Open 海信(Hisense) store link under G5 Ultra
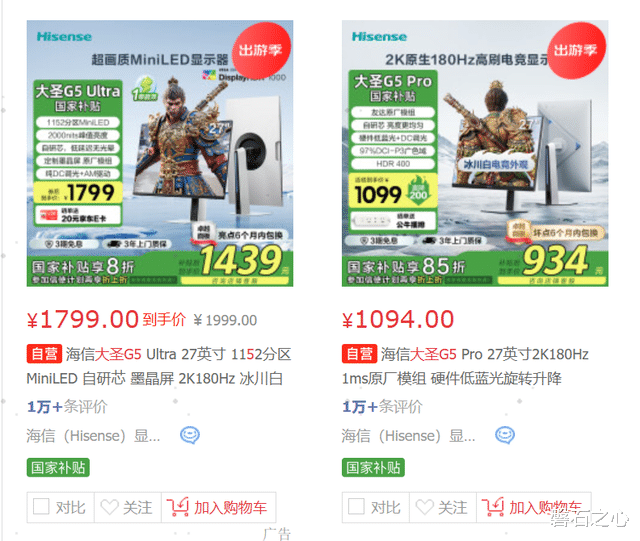This screenshot has height=541, width=640. coord(93,436)
